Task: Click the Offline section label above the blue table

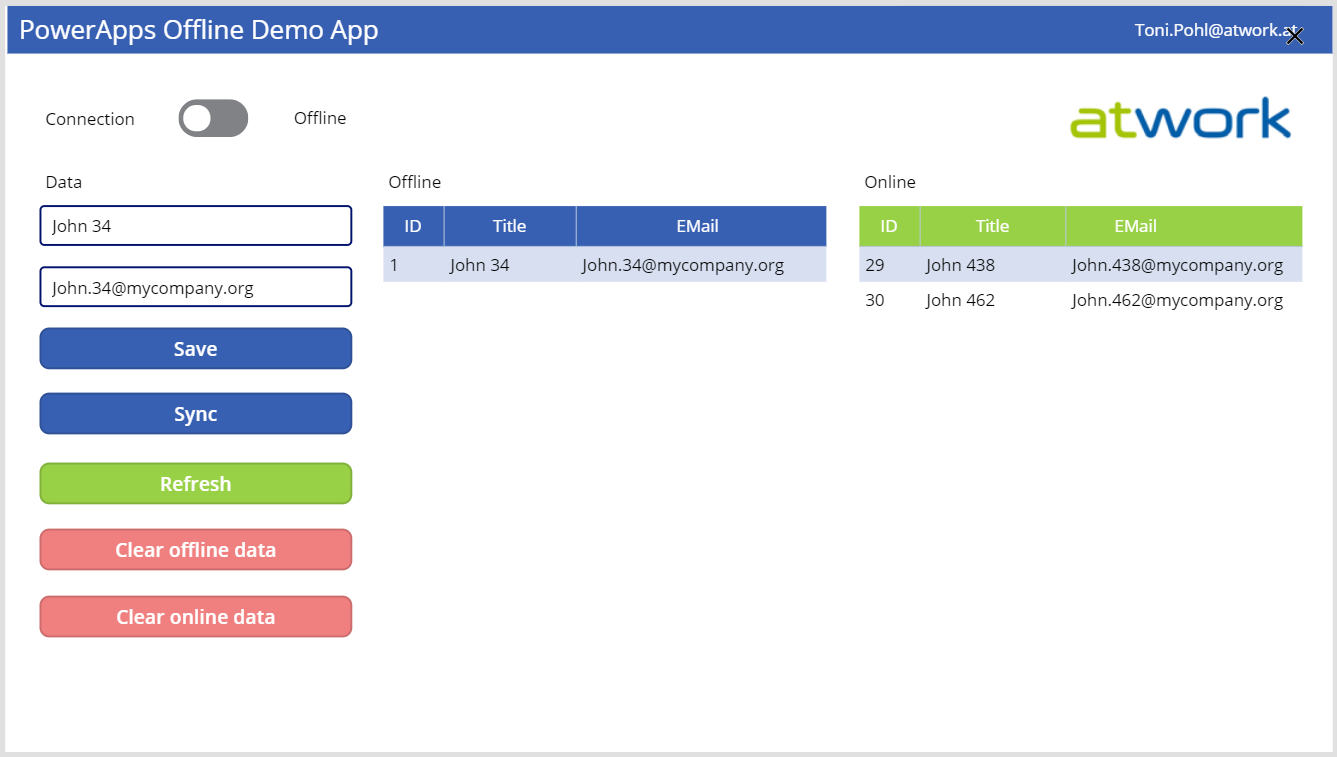Action: (x=415, y=182)
